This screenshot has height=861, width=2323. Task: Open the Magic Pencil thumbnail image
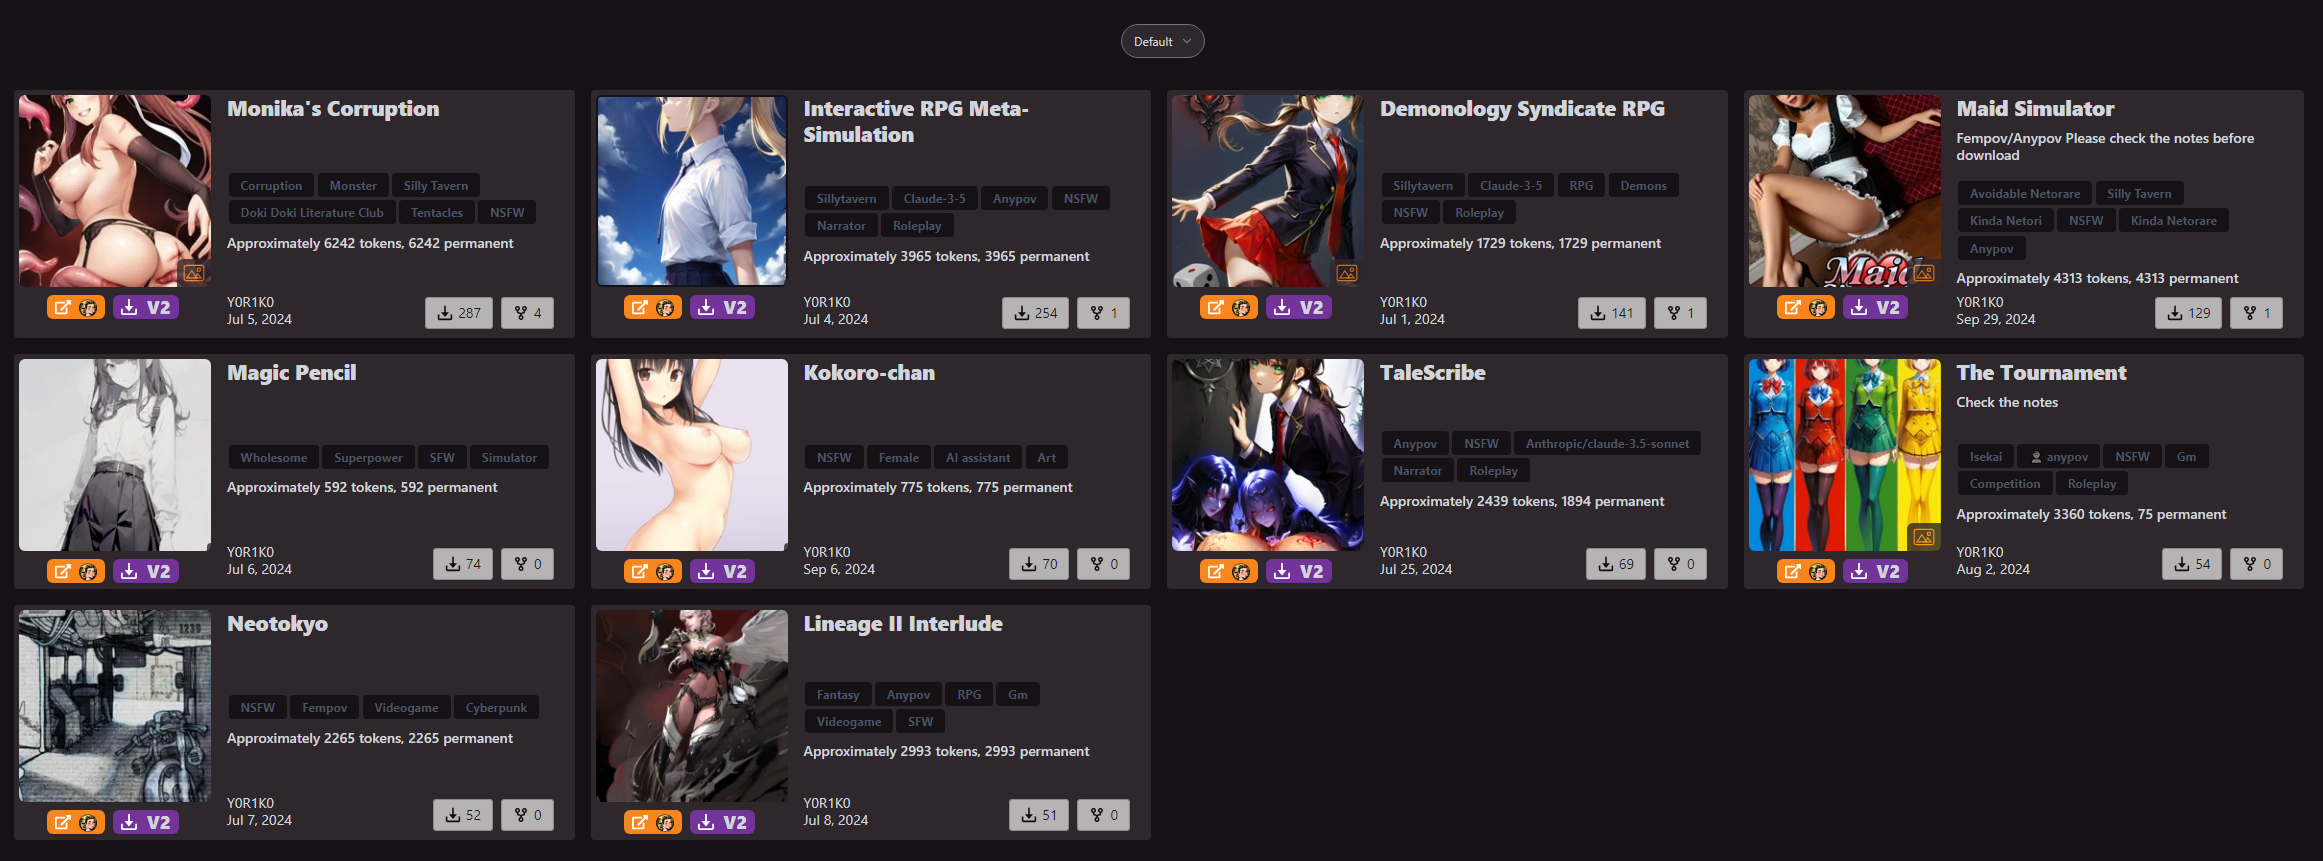point(115,455)
